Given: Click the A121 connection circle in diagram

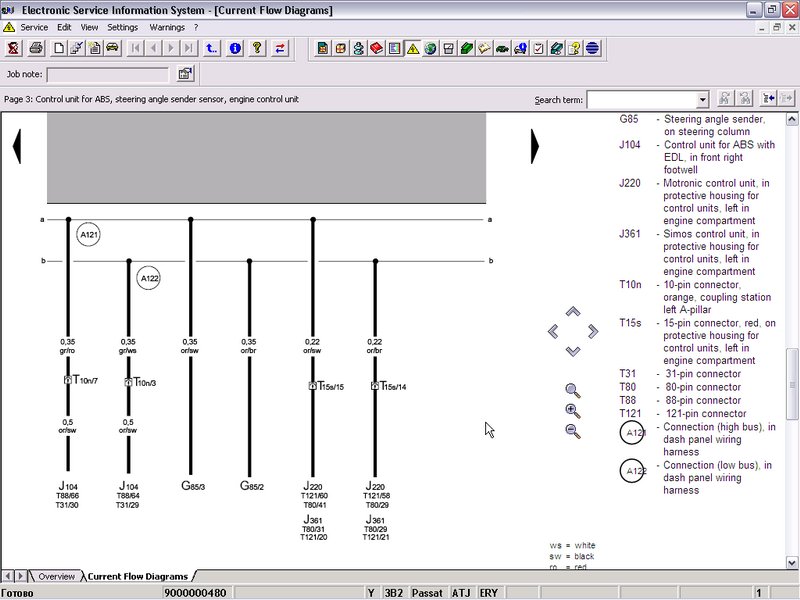Looking at the screenshot, I should pos(88,235).
